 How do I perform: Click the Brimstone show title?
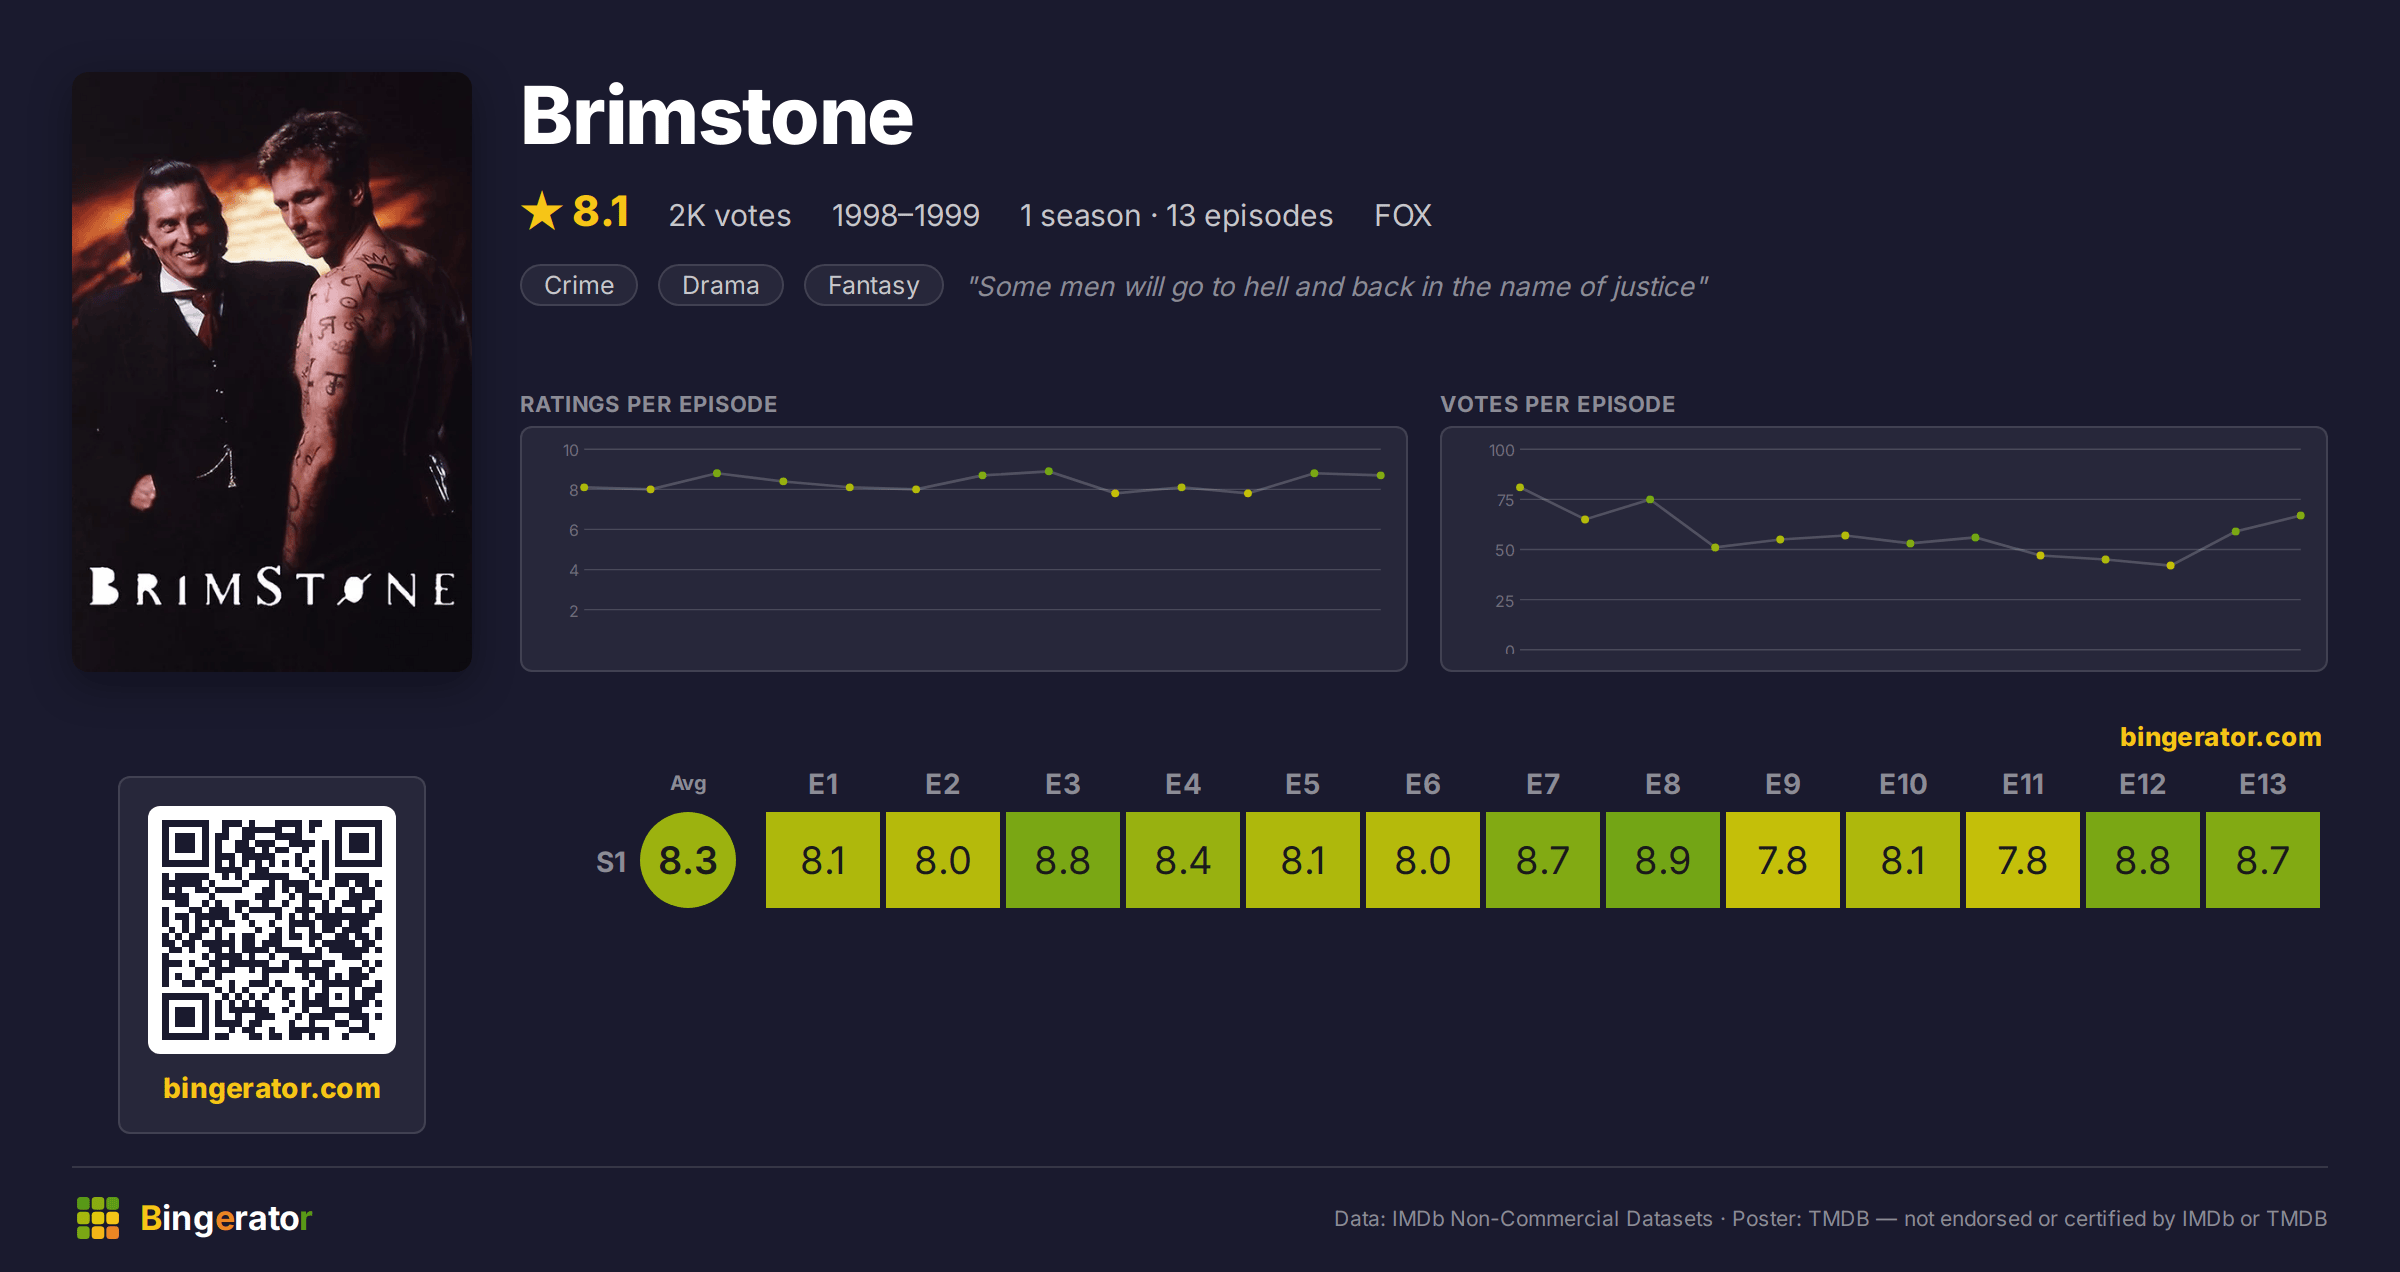pos(717,116)
